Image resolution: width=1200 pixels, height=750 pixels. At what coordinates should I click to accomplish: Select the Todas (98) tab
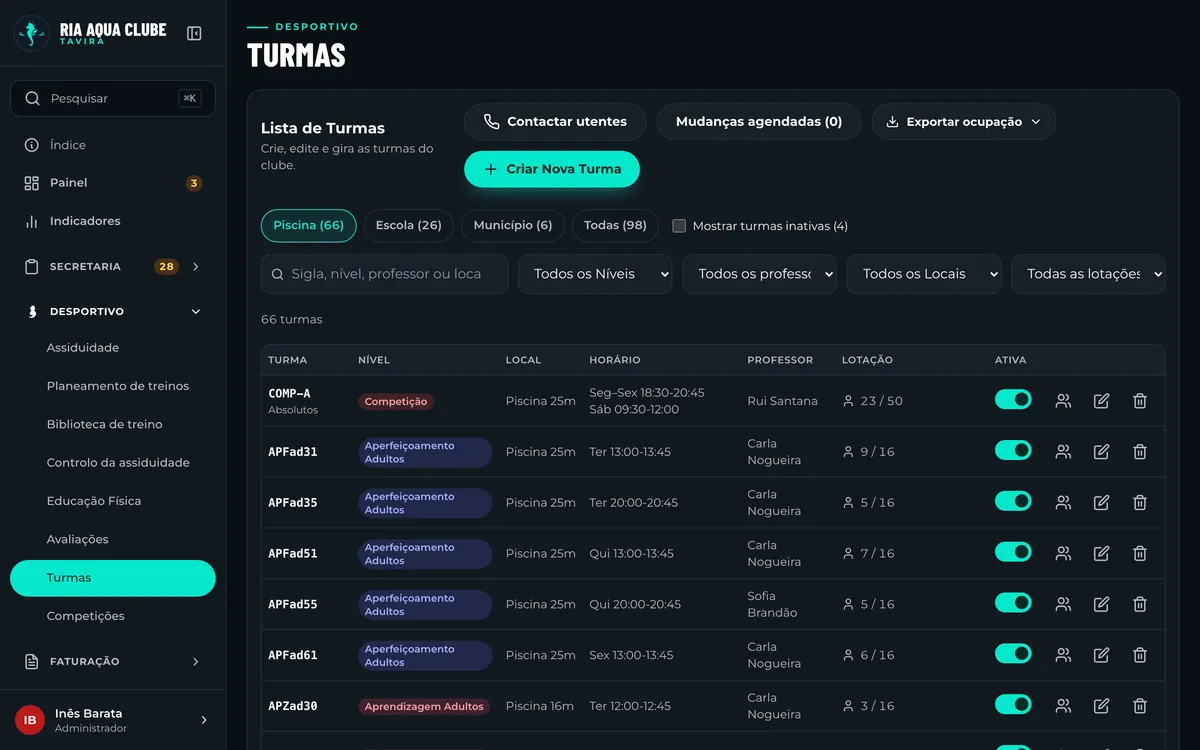click(x=615, y=226)
